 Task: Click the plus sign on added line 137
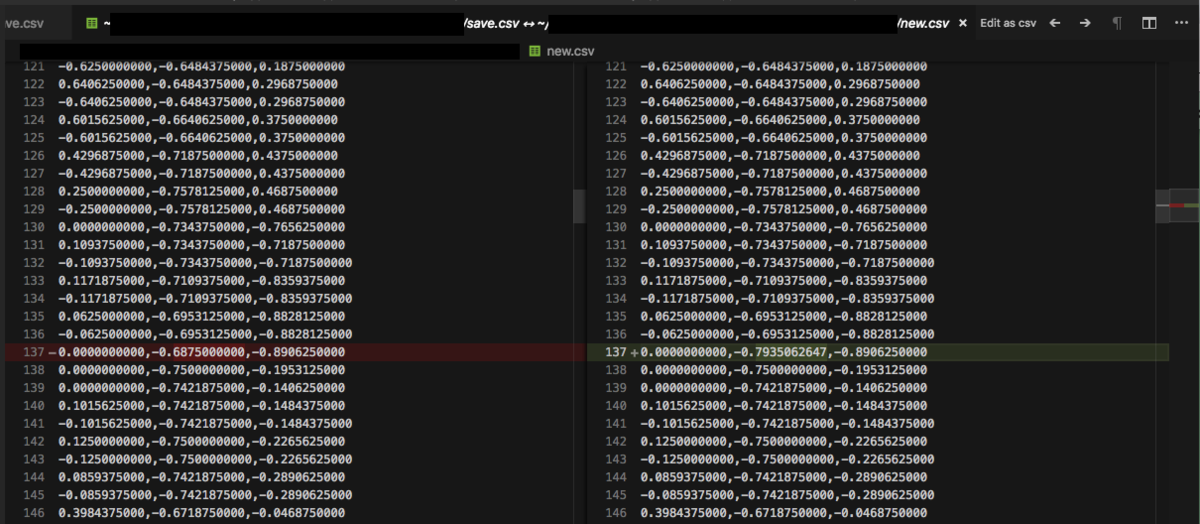click(634, 352)
